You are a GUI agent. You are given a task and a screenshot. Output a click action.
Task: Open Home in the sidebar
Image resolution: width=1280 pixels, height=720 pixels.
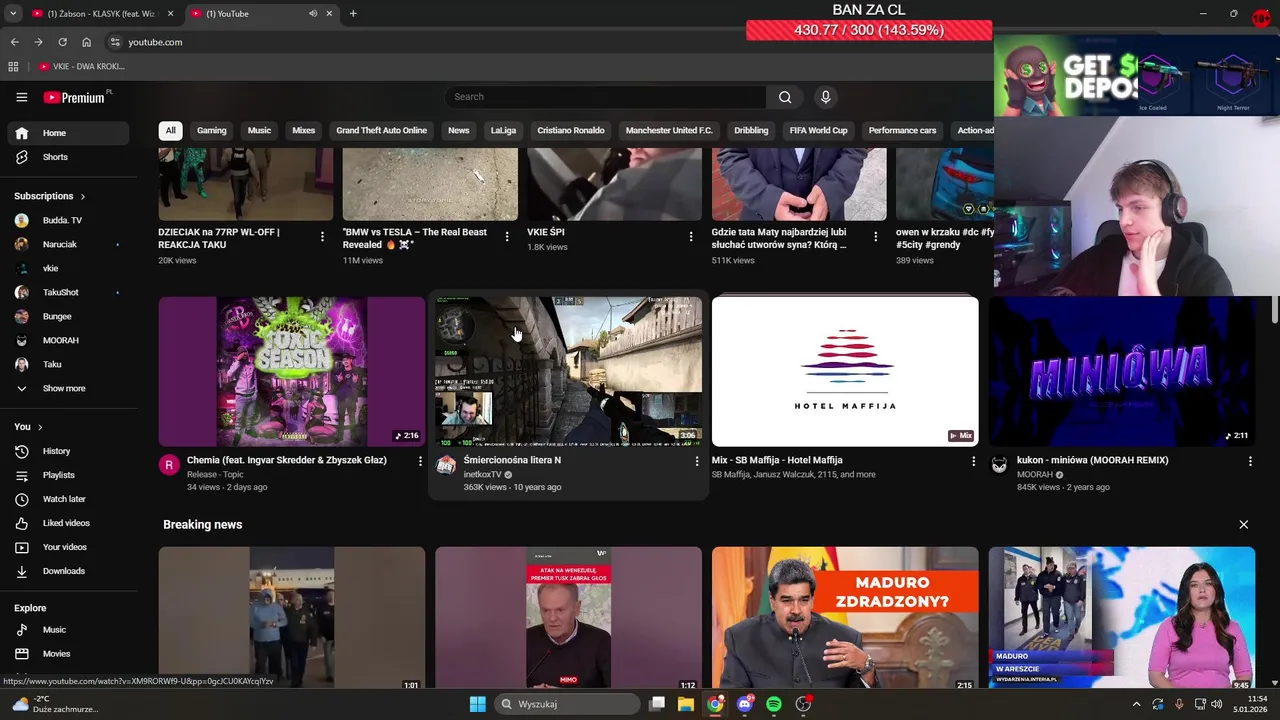point(69,133)
